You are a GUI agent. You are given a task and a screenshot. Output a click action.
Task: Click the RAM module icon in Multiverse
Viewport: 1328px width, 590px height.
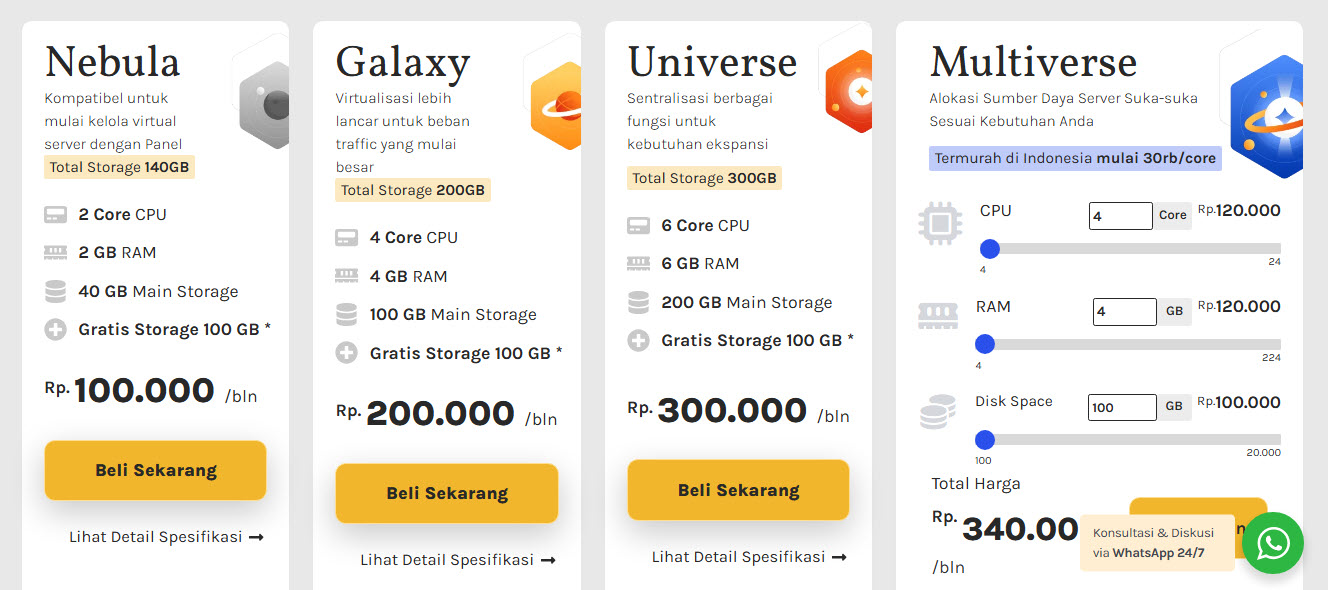pyautogui.click(x=937, y=316)
